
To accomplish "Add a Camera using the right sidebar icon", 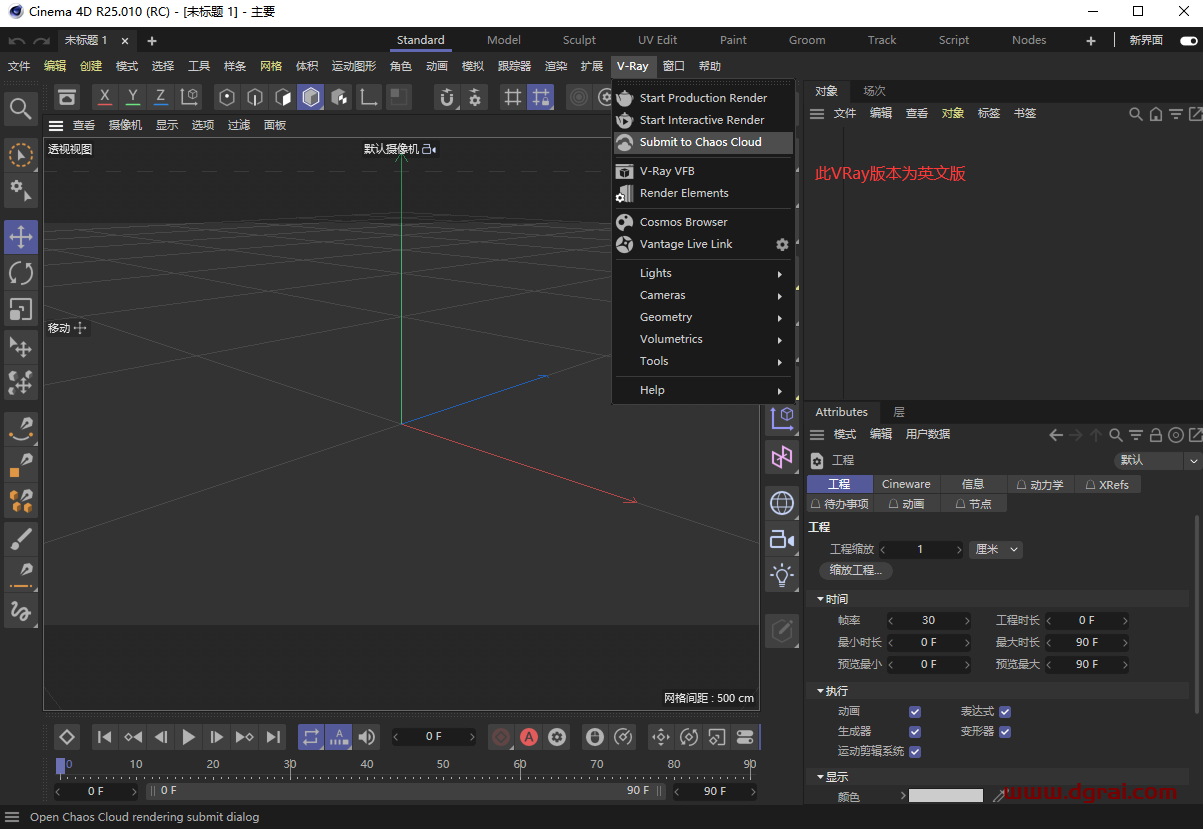I will (x=783, y=539).
